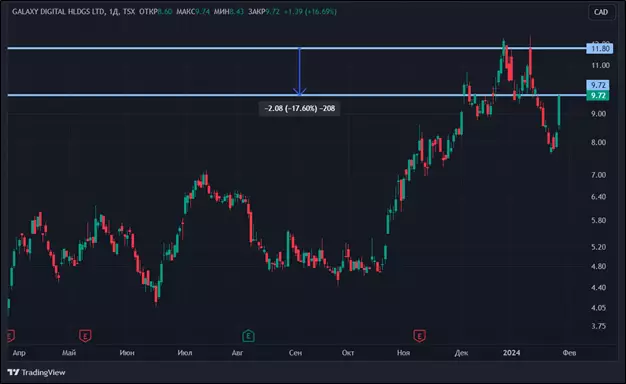626x384 pixels.
Task: Click the green 9.72 last price label
Action: [598, 95]
